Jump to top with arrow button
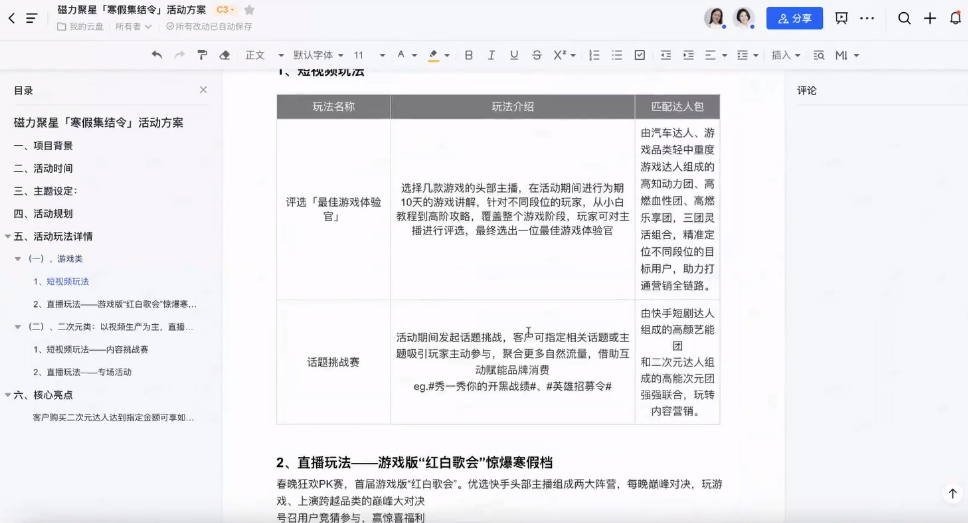This screenshot has width=968, height=523. click(953, 493)
